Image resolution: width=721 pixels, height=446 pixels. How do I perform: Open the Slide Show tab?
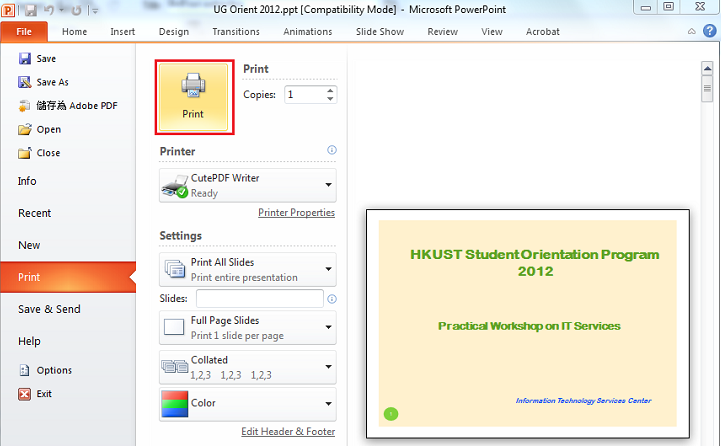[380, 32]
